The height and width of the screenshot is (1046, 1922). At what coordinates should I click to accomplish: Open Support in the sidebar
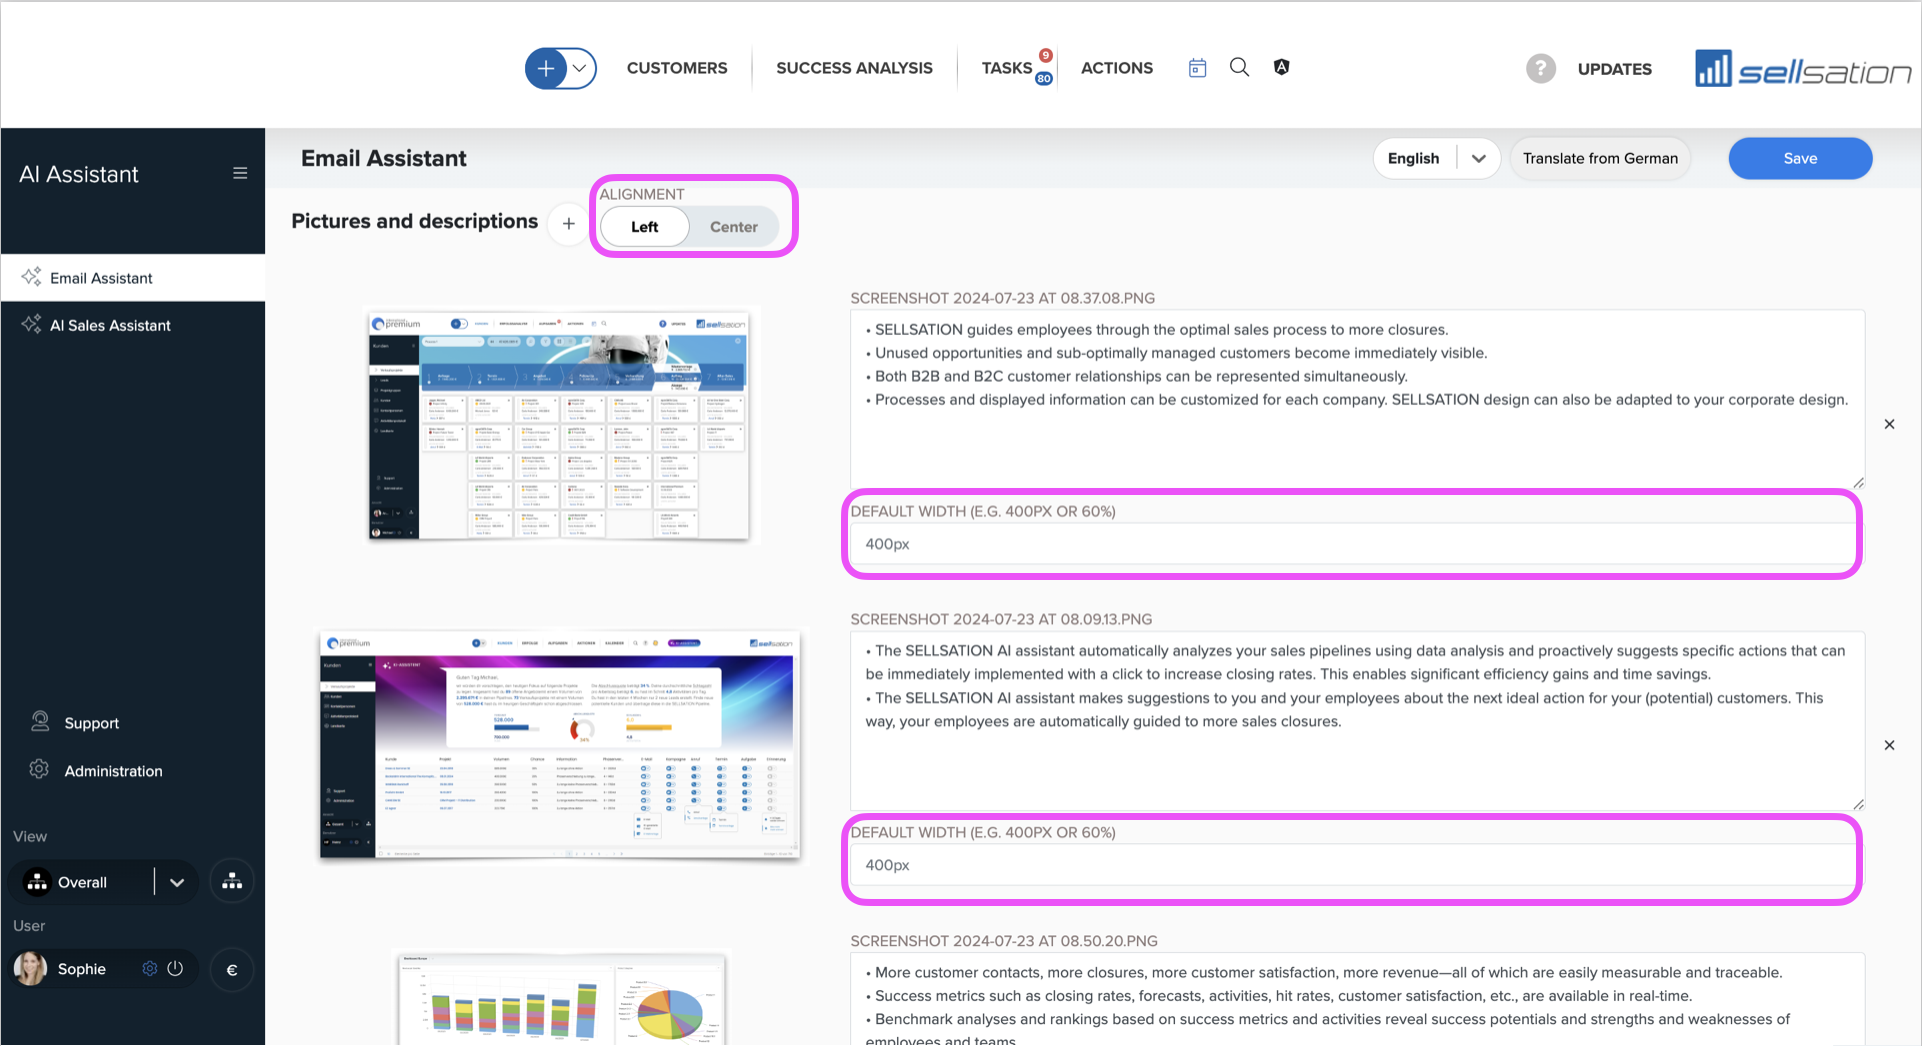tap(91, 723)
